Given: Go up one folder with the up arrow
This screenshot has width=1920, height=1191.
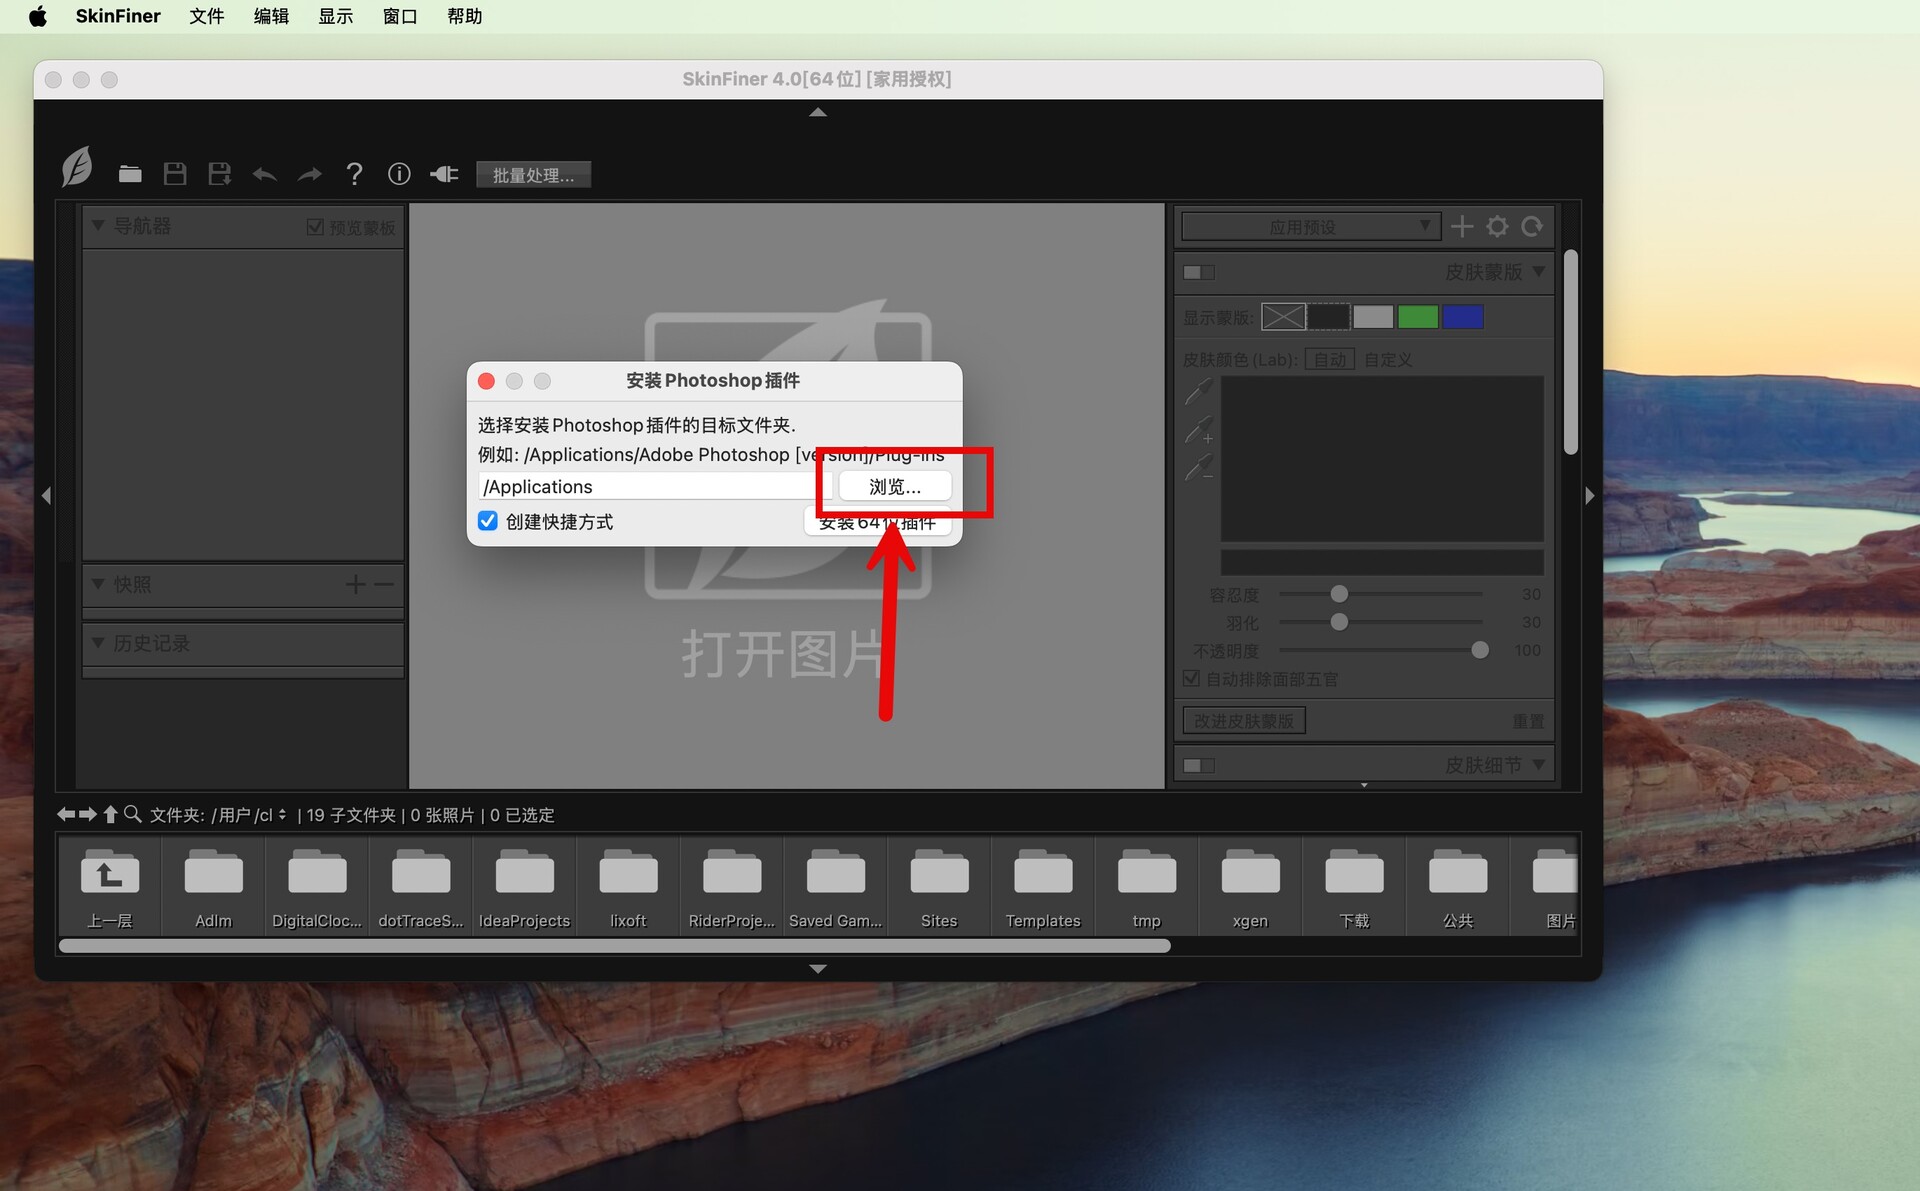Looking at the screenshot, I should click(110, 815).
